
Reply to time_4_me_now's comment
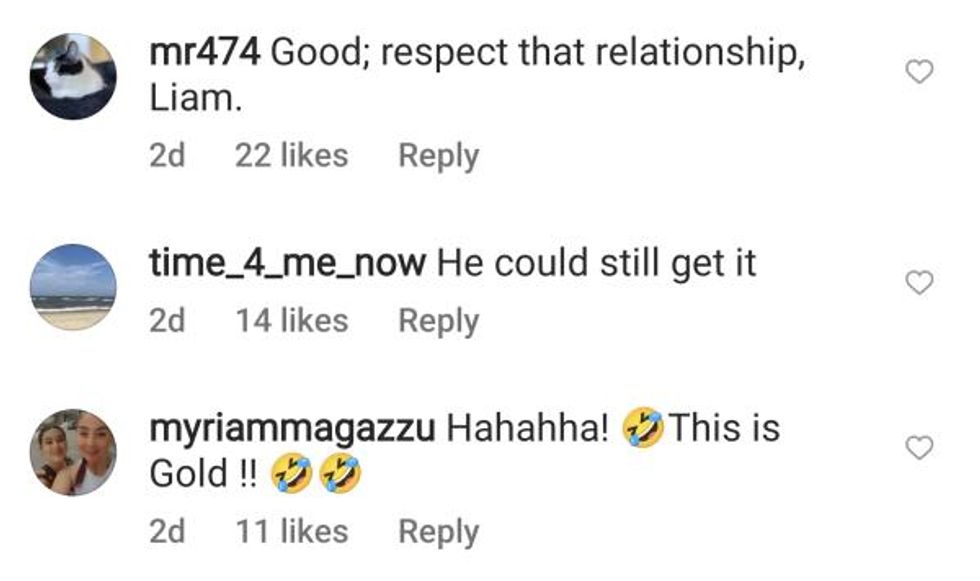pos(438,321)
